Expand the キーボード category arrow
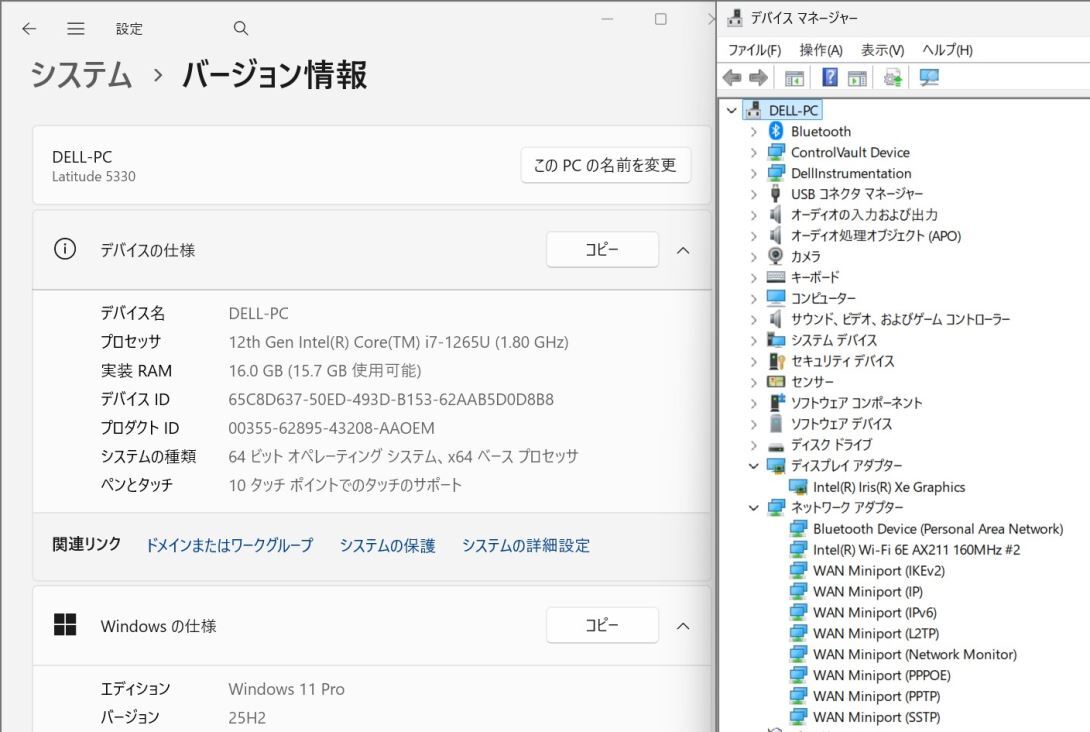This screenshot has width=1090, height=732. click(x=752, y=277)
